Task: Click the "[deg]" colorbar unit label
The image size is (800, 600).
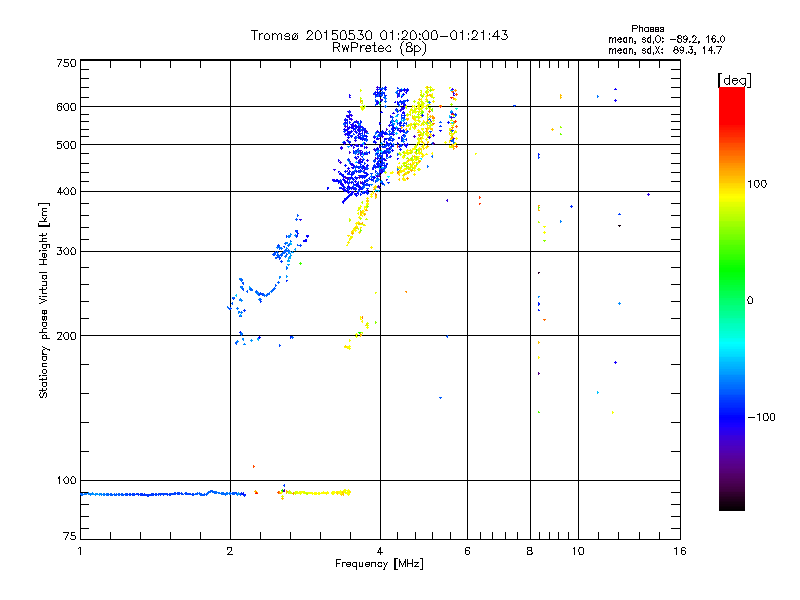Action: coord(734,79)
